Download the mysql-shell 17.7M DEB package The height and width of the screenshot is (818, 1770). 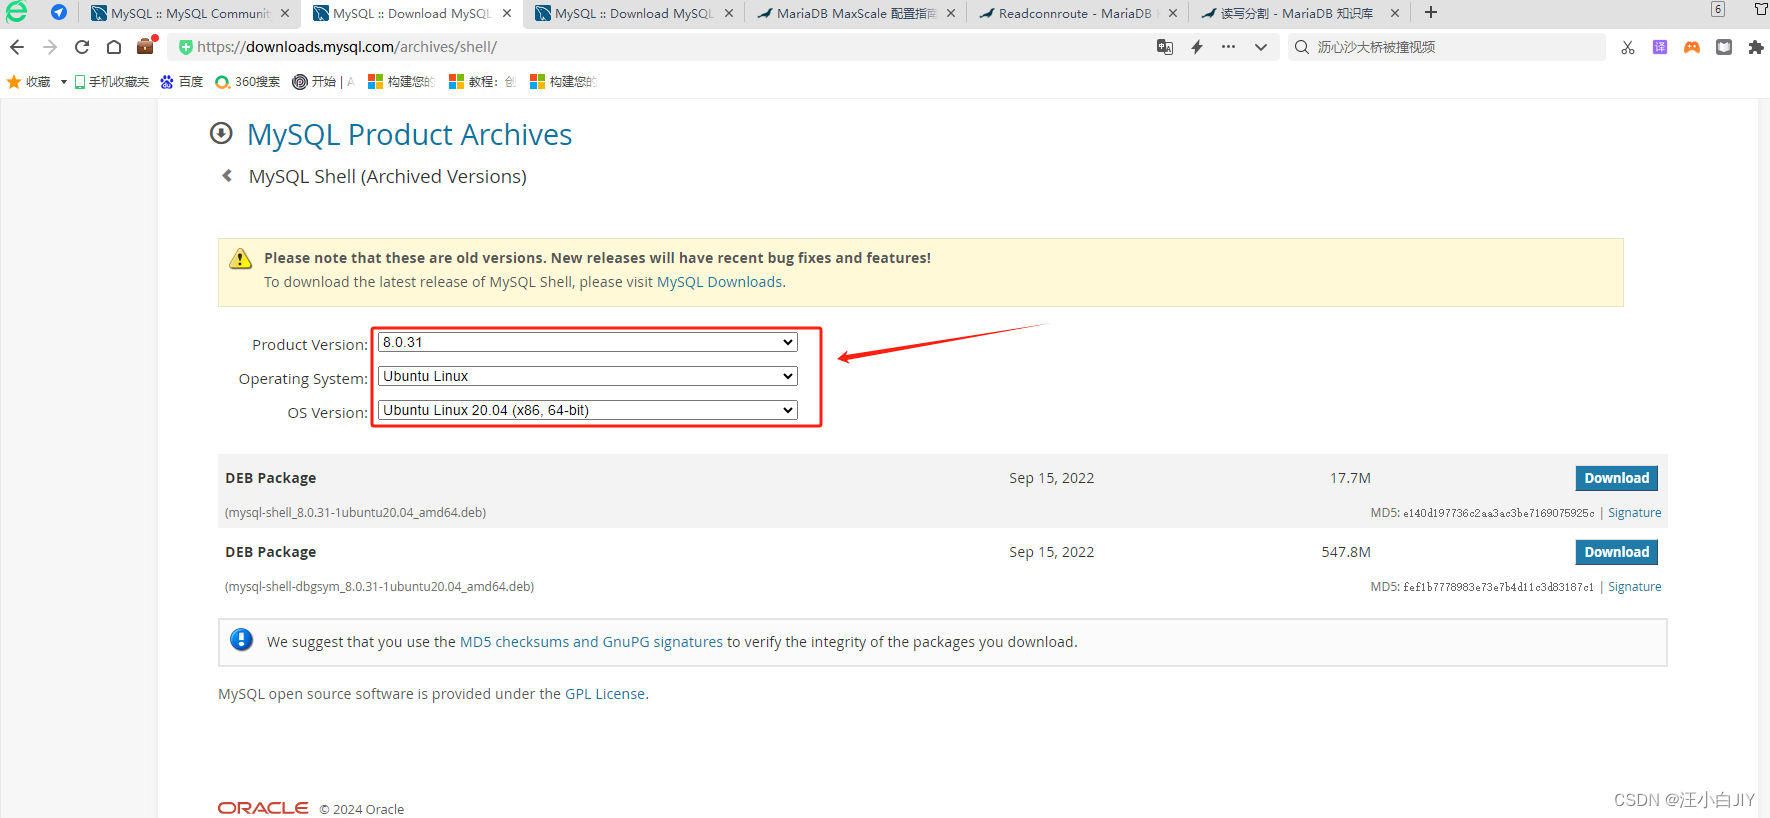[x=1616, y=478]
